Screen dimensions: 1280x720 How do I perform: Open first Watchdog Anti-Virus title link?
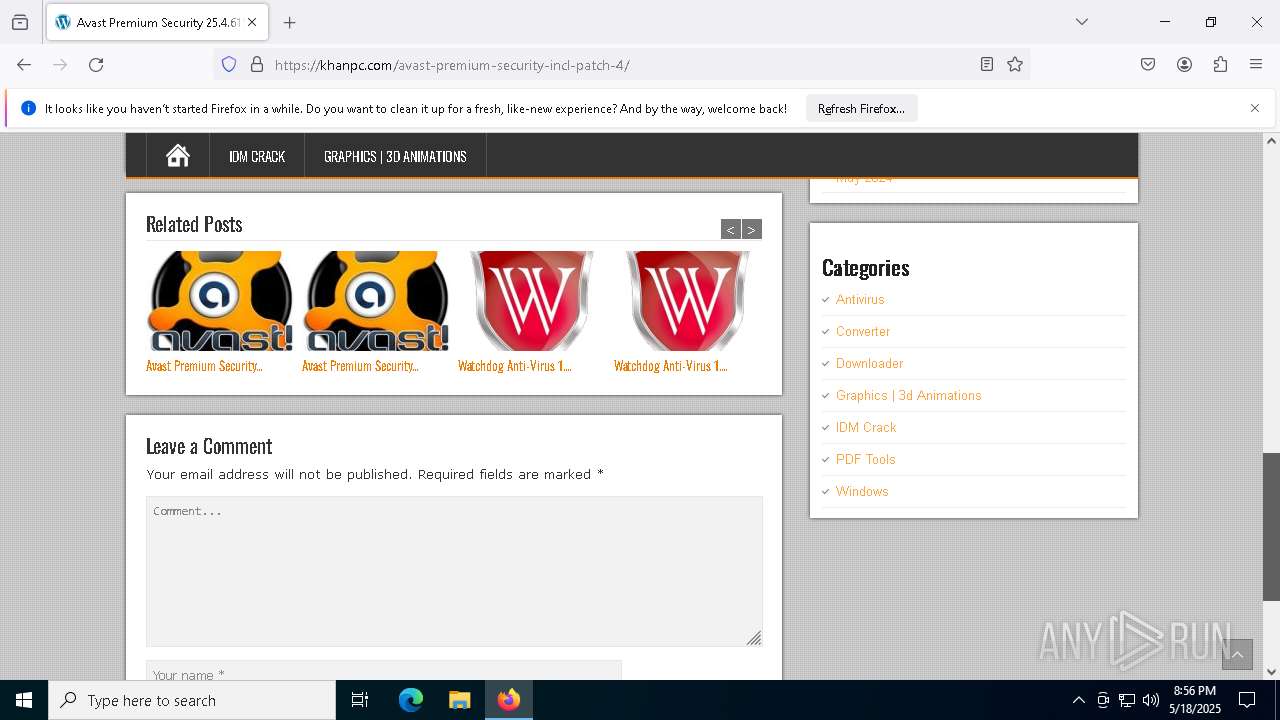pyautogui.click(x=515, y=366)
